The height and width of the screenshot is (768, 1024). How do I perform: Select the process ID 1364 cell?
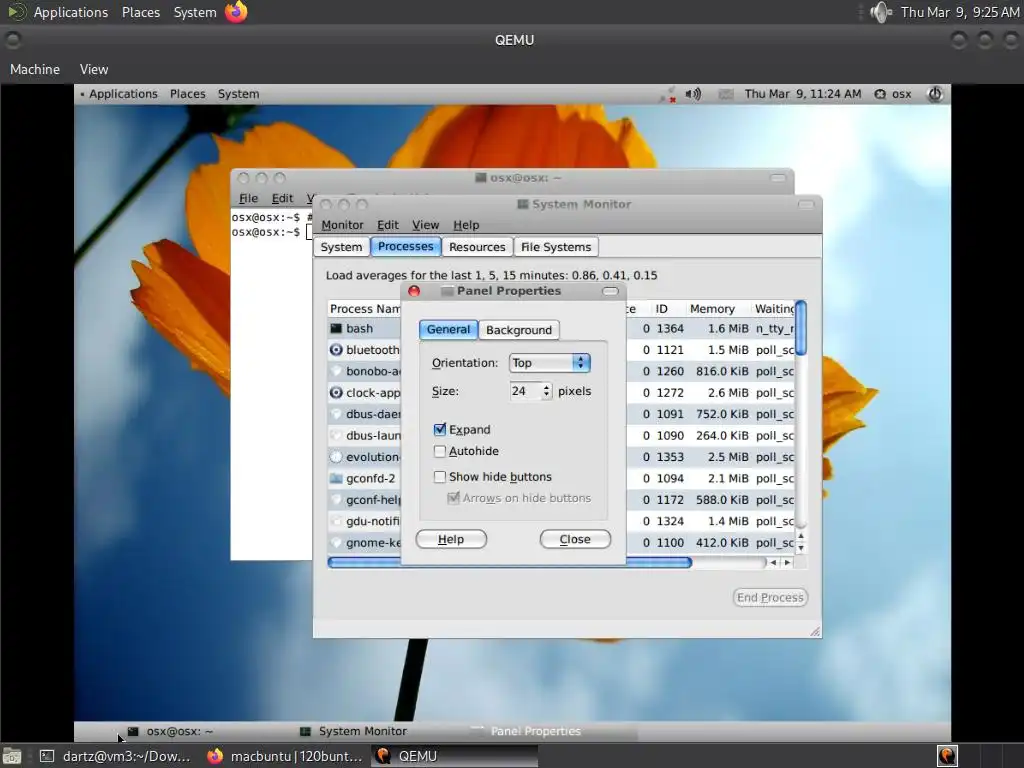click(670, 328)
